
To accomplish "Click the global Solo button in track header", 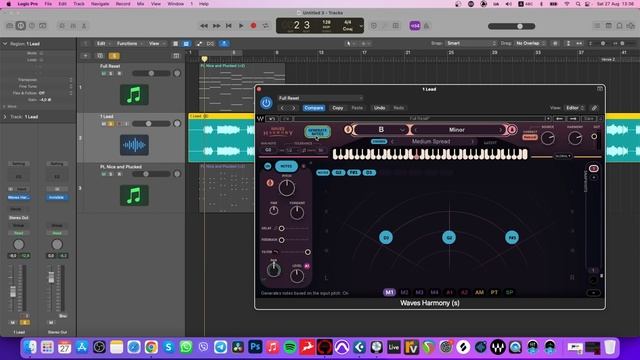I will (114, 56).
